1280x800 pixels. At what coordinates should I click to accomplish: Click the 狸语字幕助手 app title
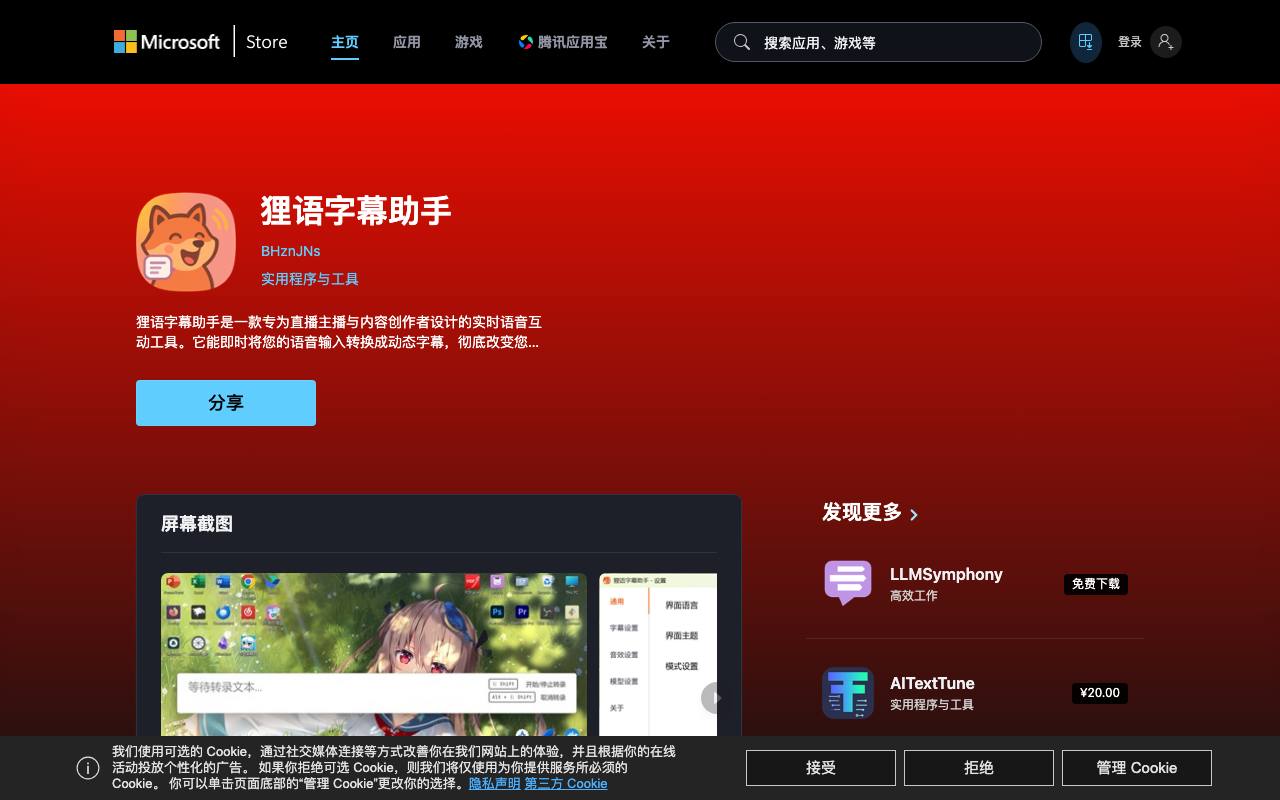pos(356,211)
